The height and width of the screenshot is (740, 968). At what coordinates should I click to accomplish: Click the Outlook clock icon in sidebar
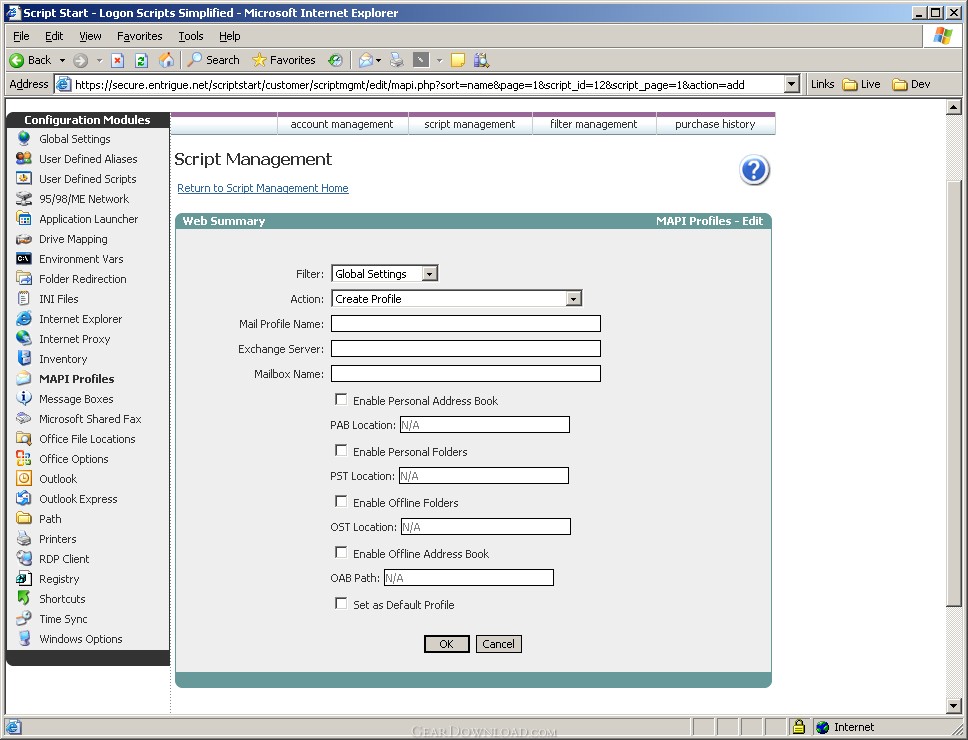coord(23,478)
